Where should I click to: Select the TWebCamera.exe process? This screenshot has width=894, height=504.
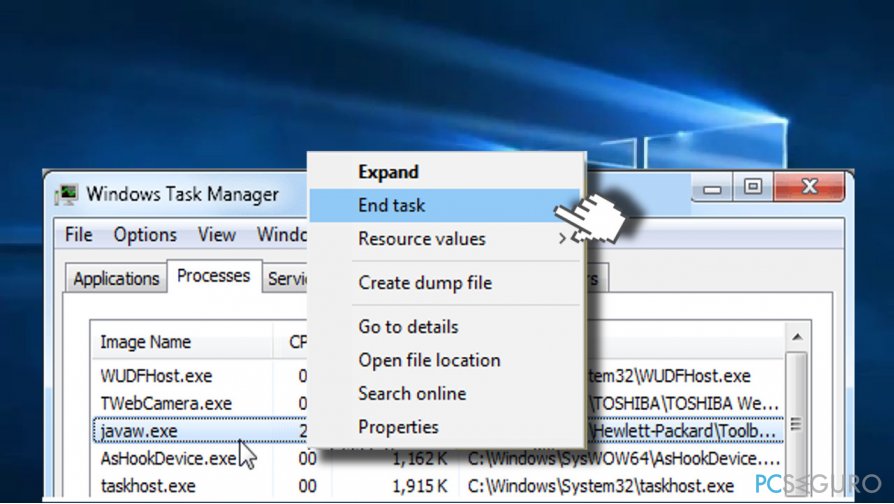pos(166,404)
